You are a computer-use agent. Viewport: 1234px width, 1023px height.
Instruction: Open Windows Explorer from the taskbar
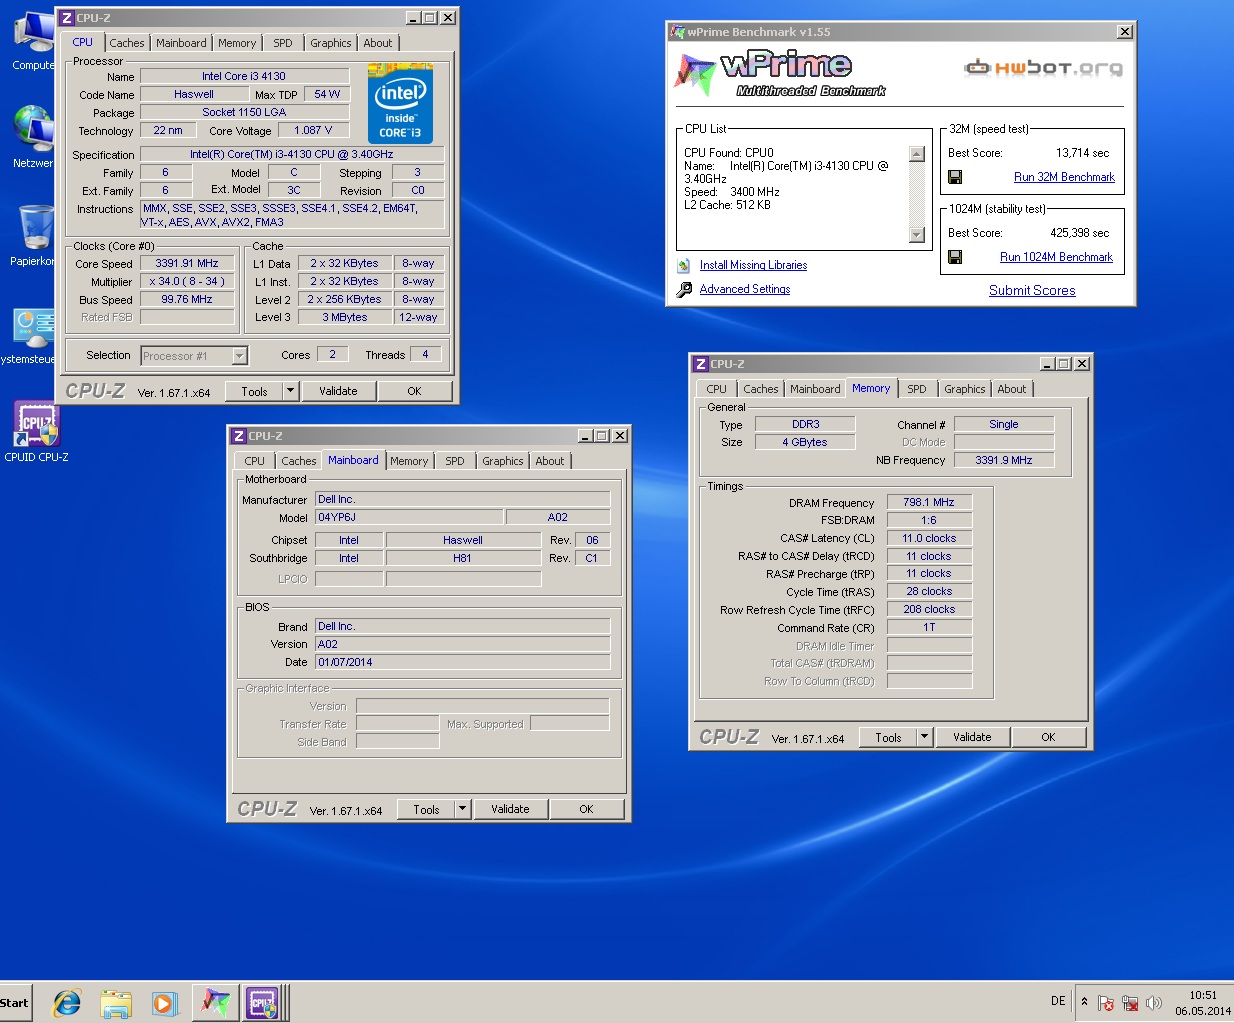pos(116,1003)
